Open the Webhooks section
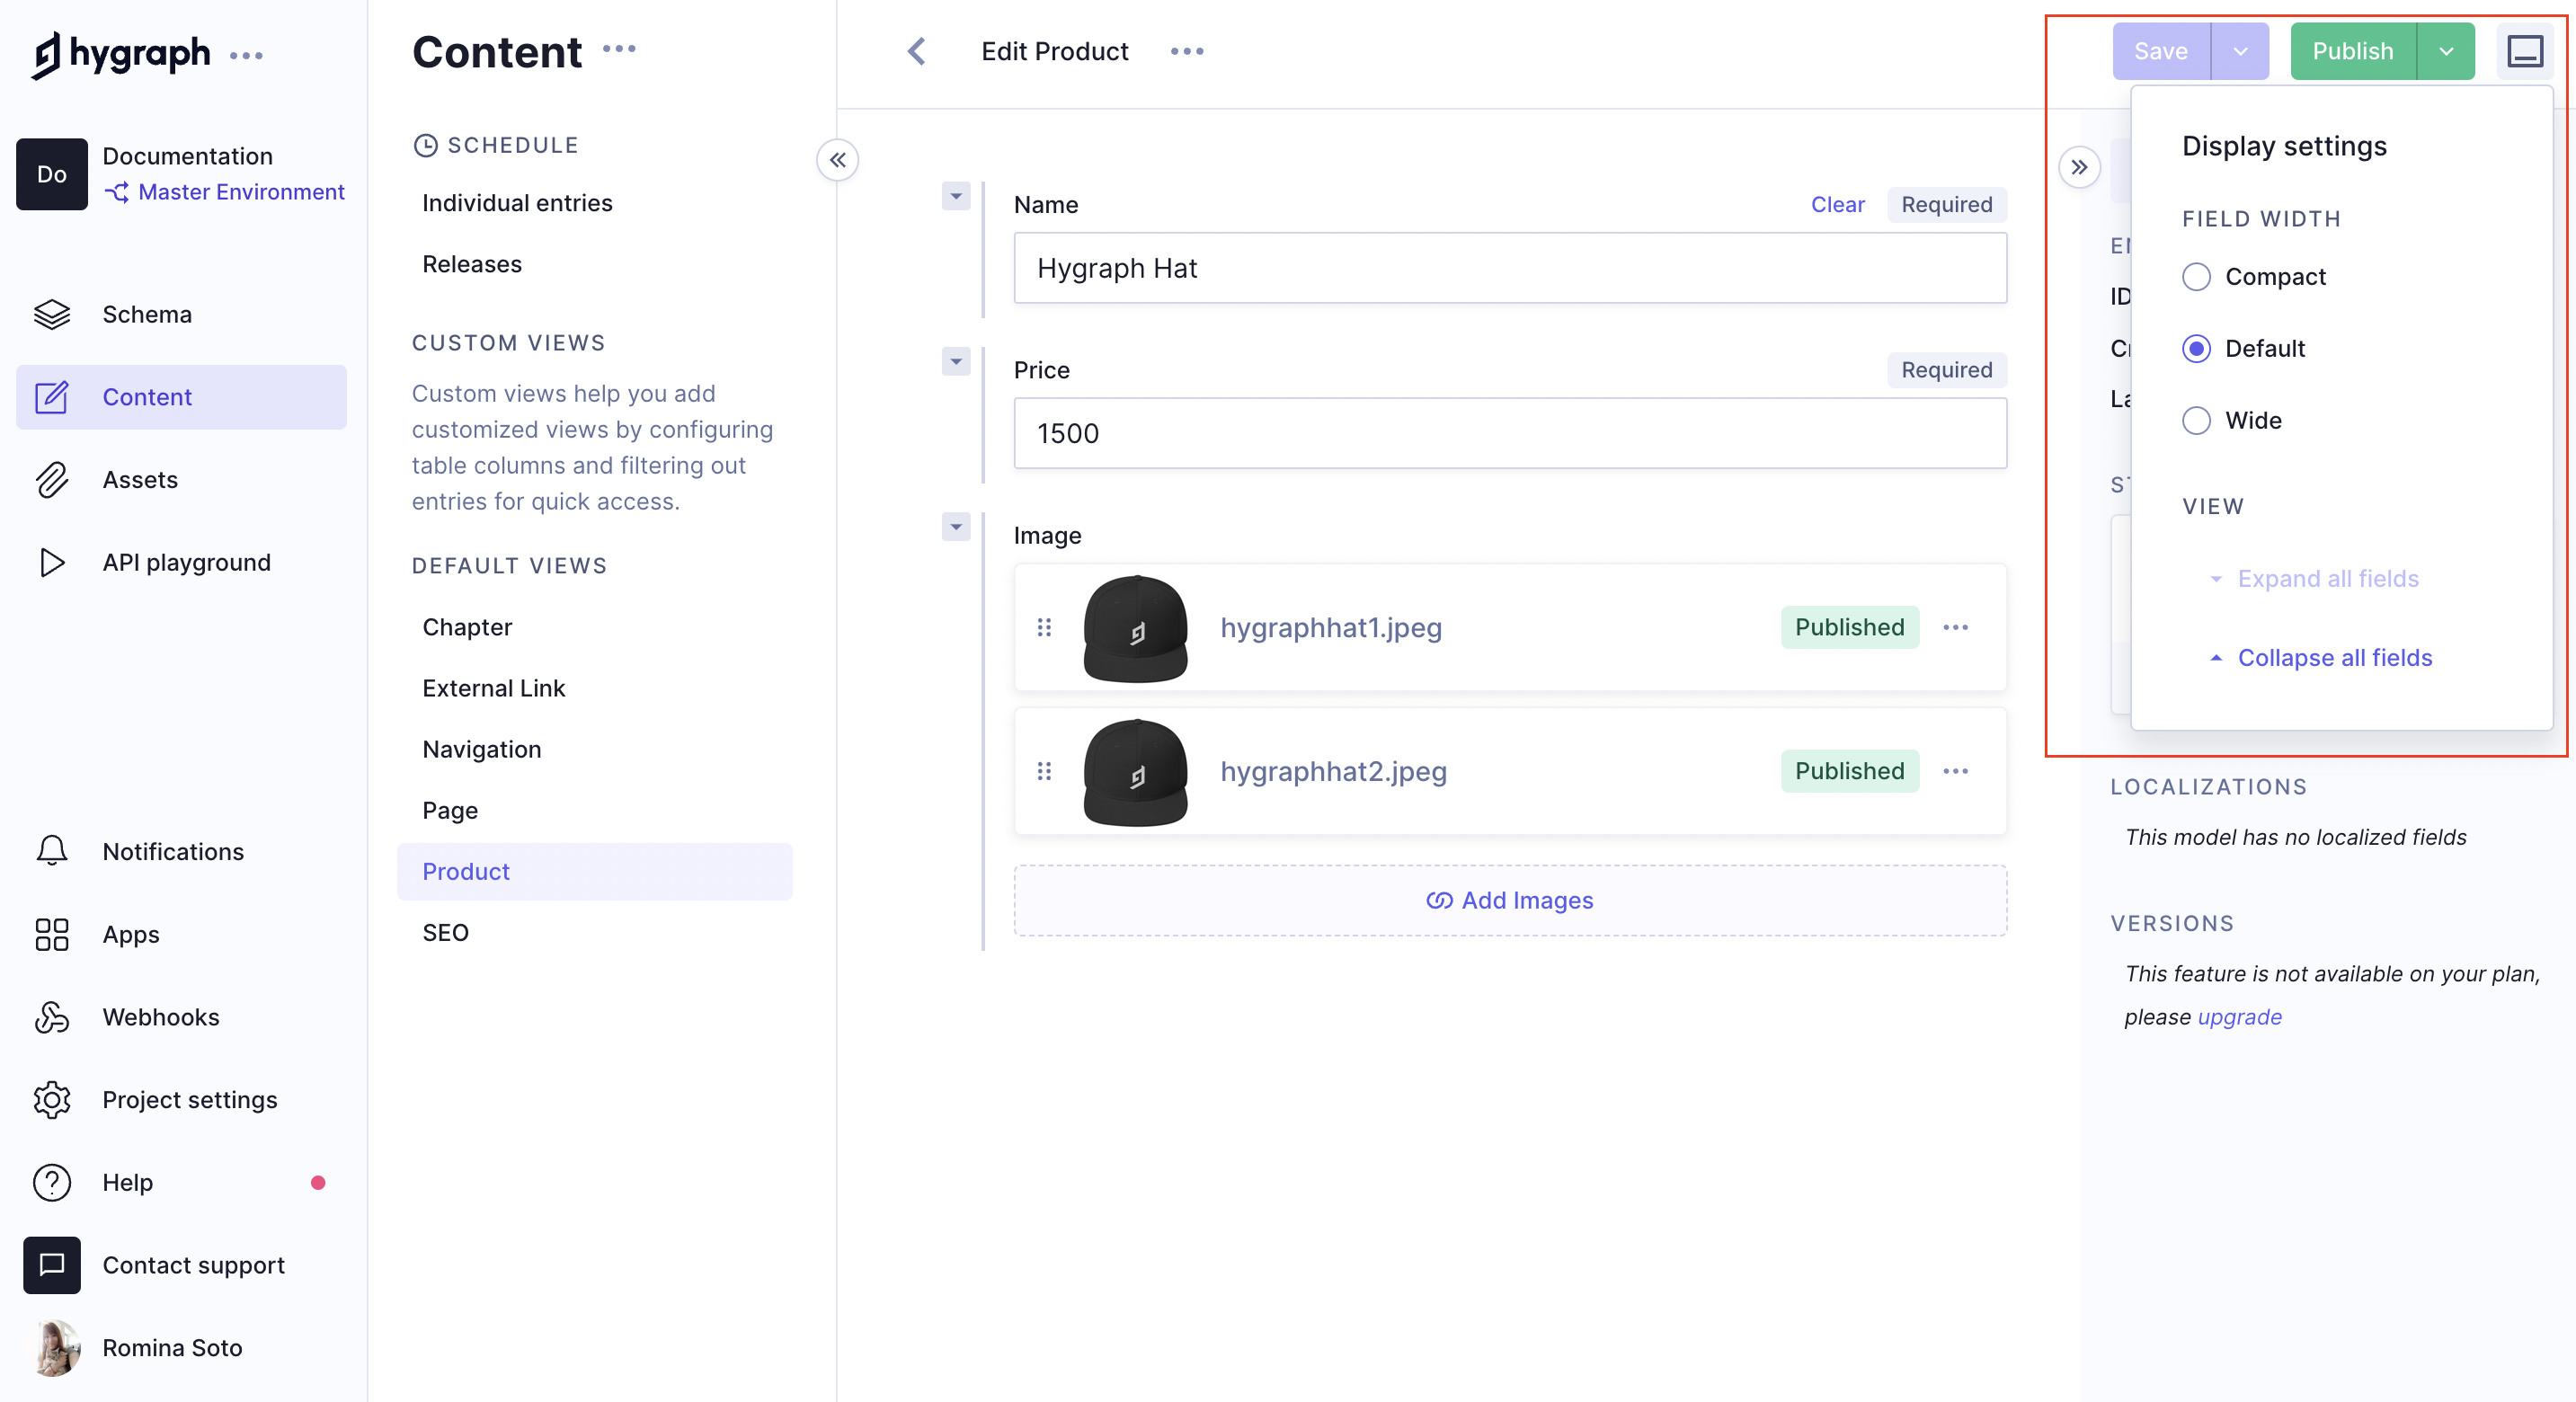2576x1402 pixels. click(160, 1017)
